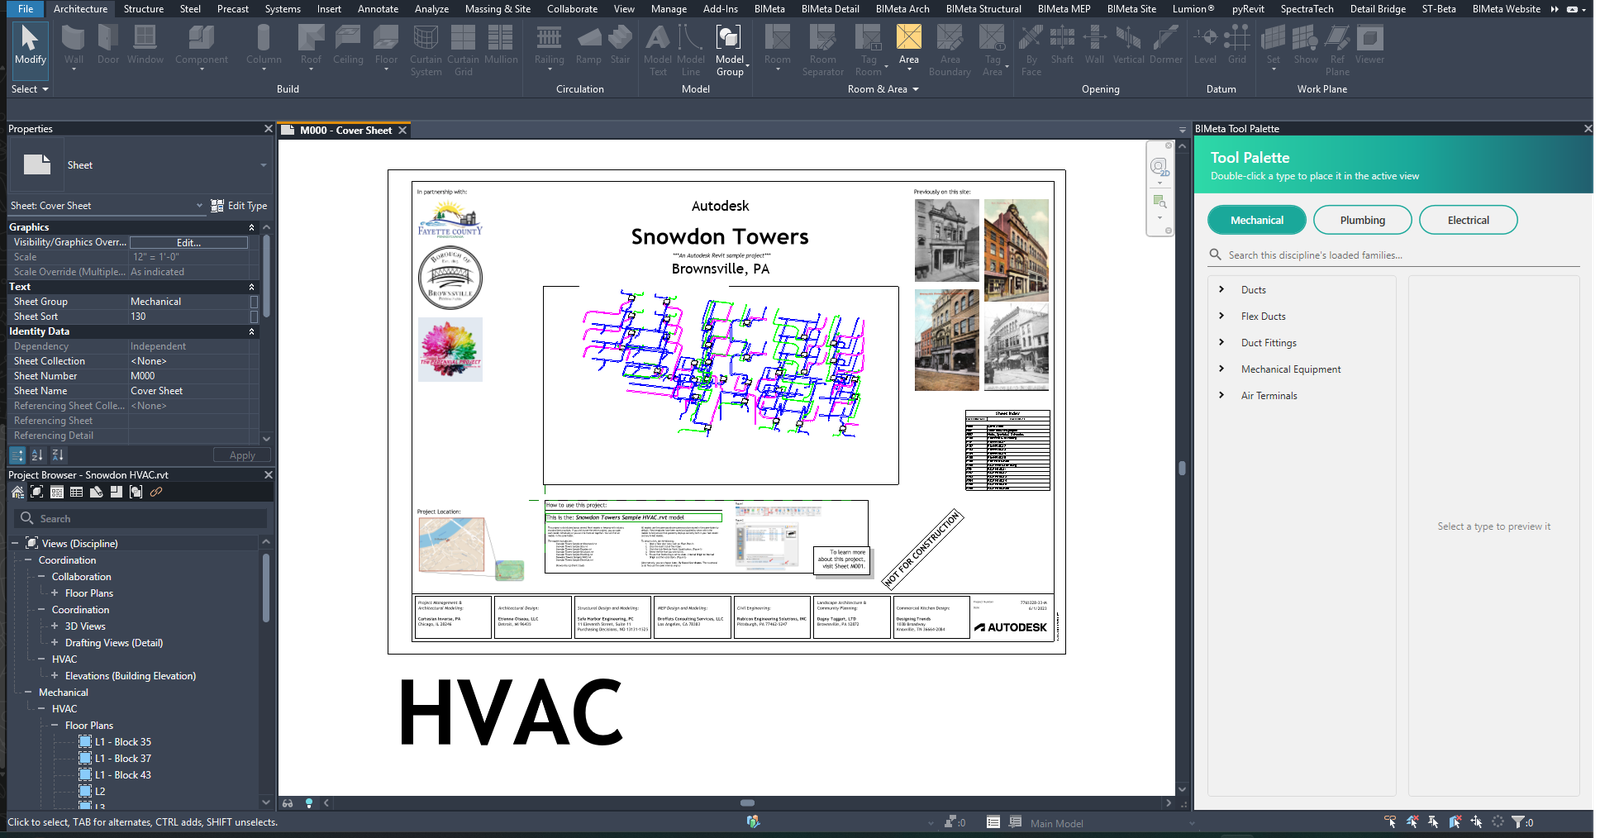Select the Railing tool
The height and width of the screenshot is (838, 1600).
click(x=549, y=46)
